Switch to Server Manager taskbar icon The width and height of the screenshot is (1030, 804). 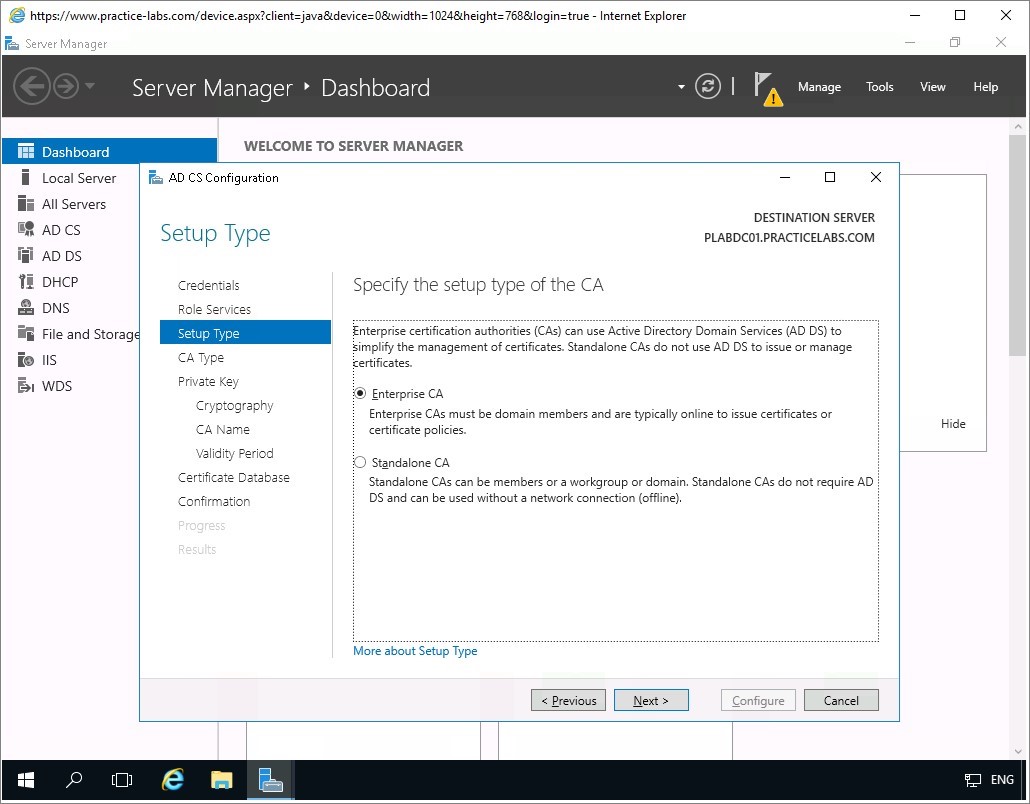pyautogui.click(x=271, y=780)
